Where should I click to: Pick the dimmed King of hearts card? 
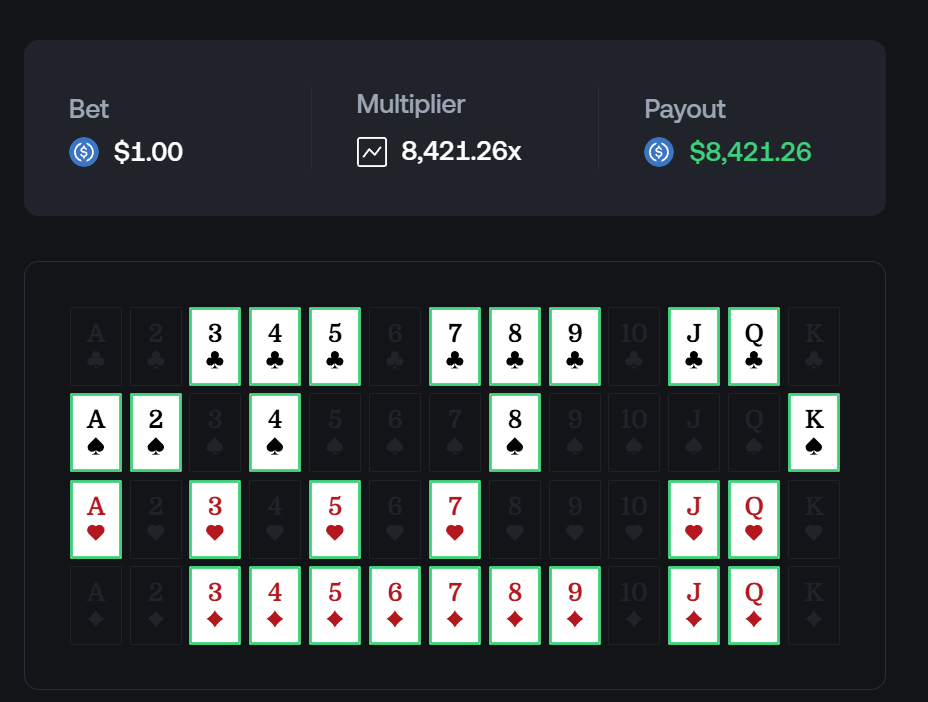tap(814, 520)
